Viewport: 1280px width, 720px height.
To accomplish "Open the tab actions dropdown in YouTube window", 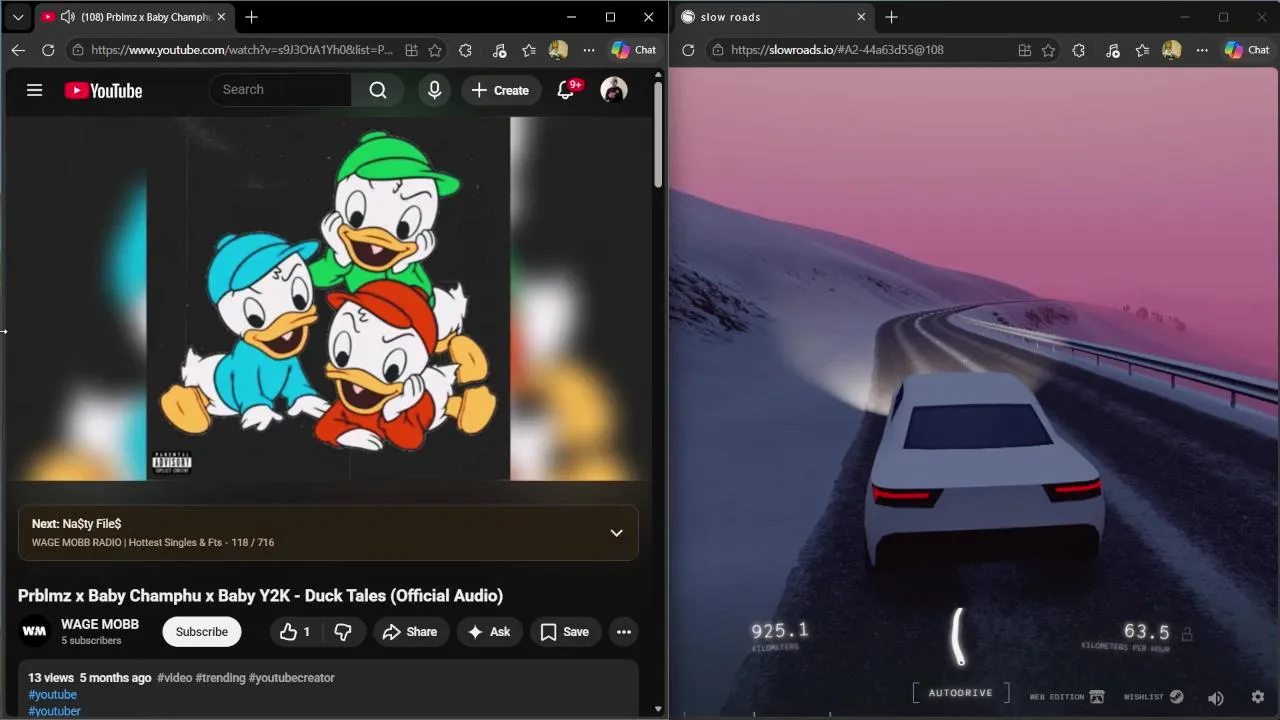I will pyautogui.click(x=18, y=17).
